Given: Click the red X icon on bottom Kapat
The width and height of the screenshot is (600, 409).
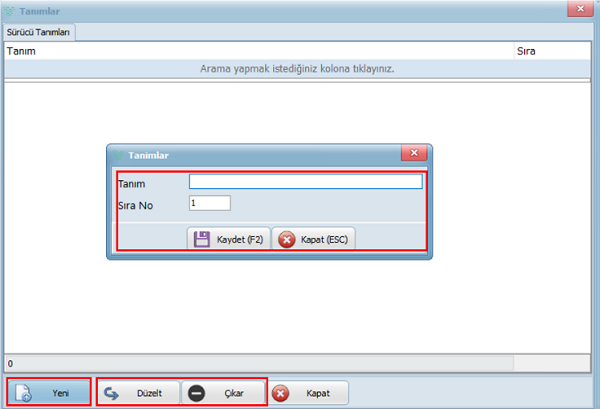Looking at the screenshot, I should click(281, 393).
